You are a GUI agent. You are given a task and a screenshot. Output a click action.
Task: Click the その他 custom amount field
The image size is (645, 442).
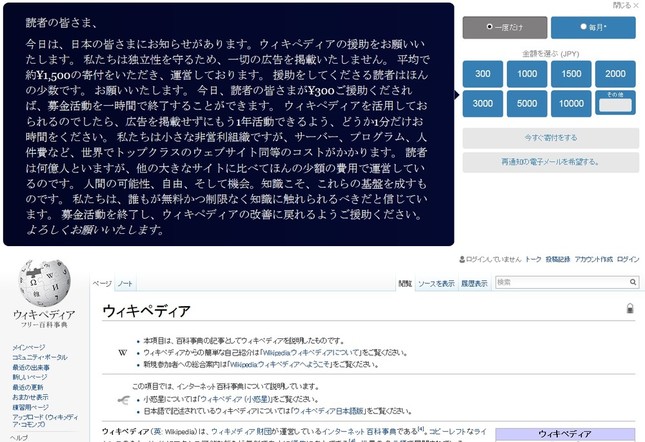[x=615, y=104]
